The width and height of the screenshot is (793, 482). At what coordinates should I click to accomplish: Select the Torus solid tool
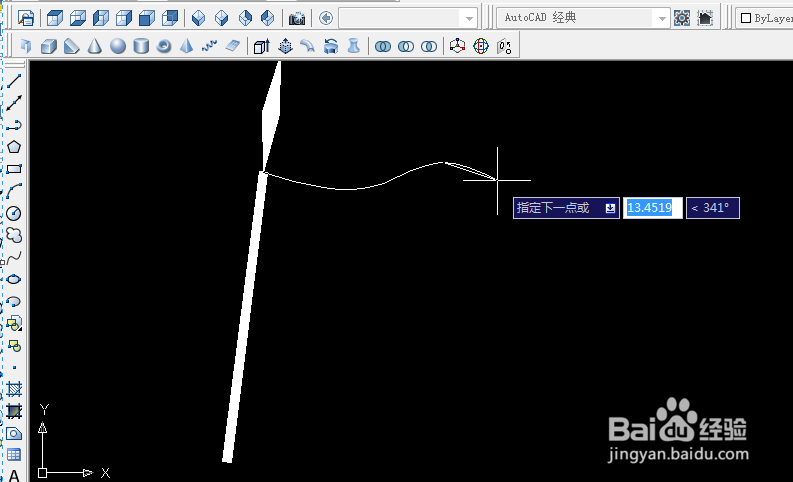point(164,47)
